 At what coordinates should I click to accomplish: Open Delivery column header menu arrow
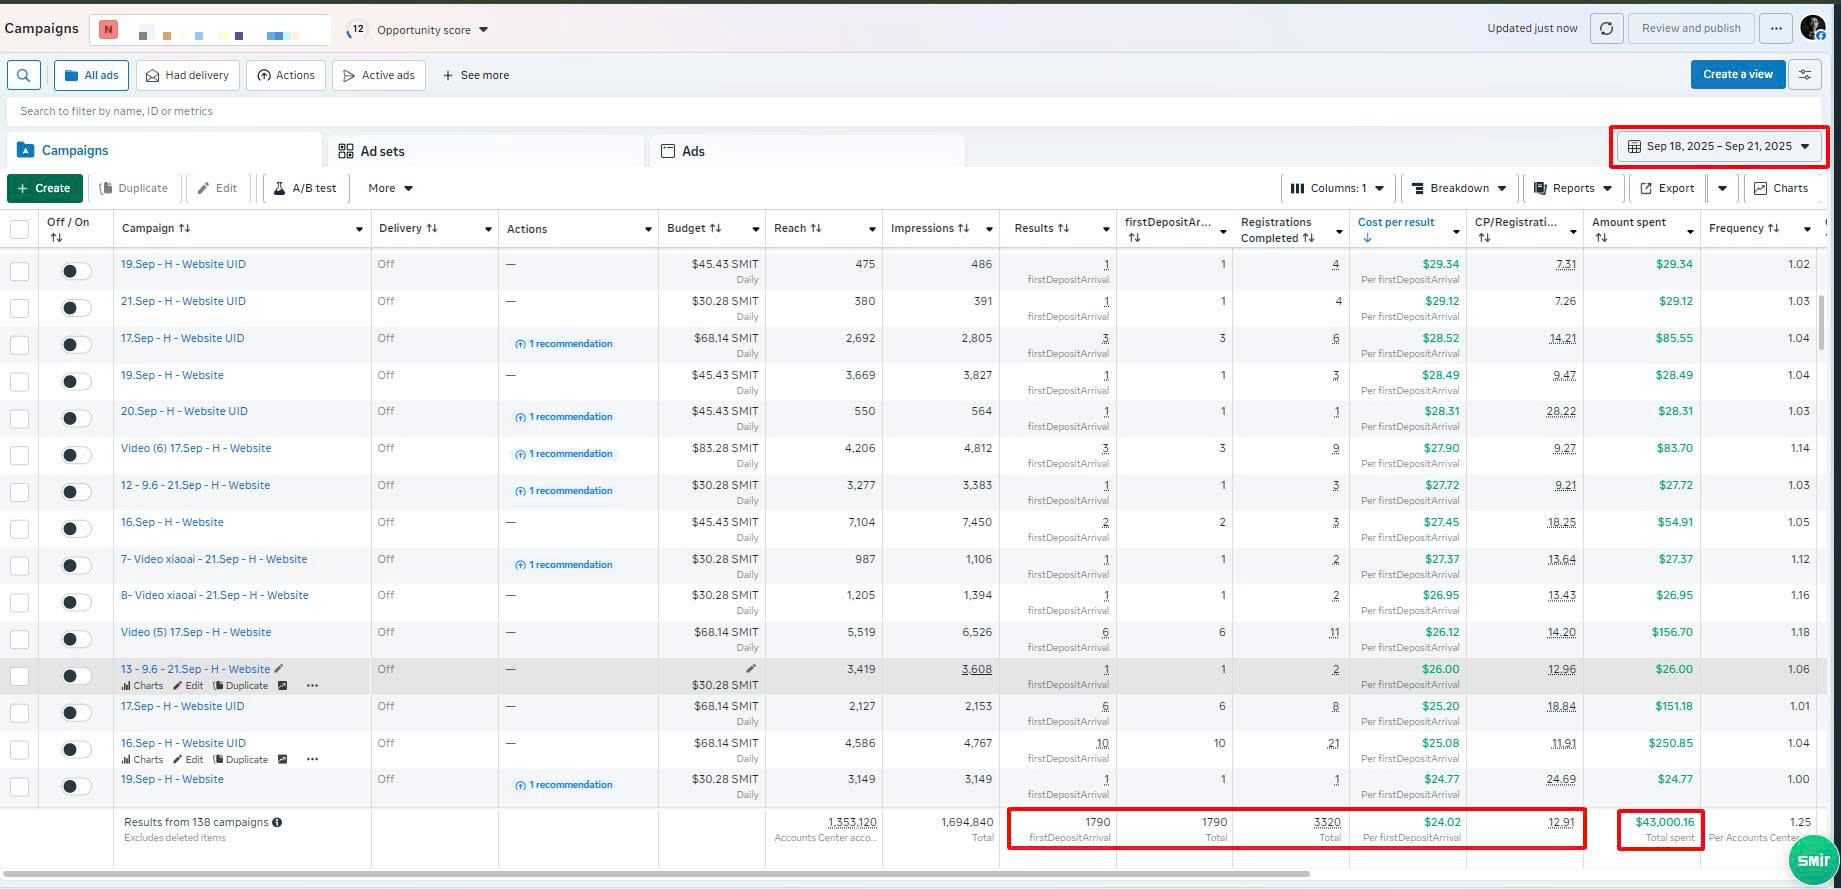click(x=488, y=229)
